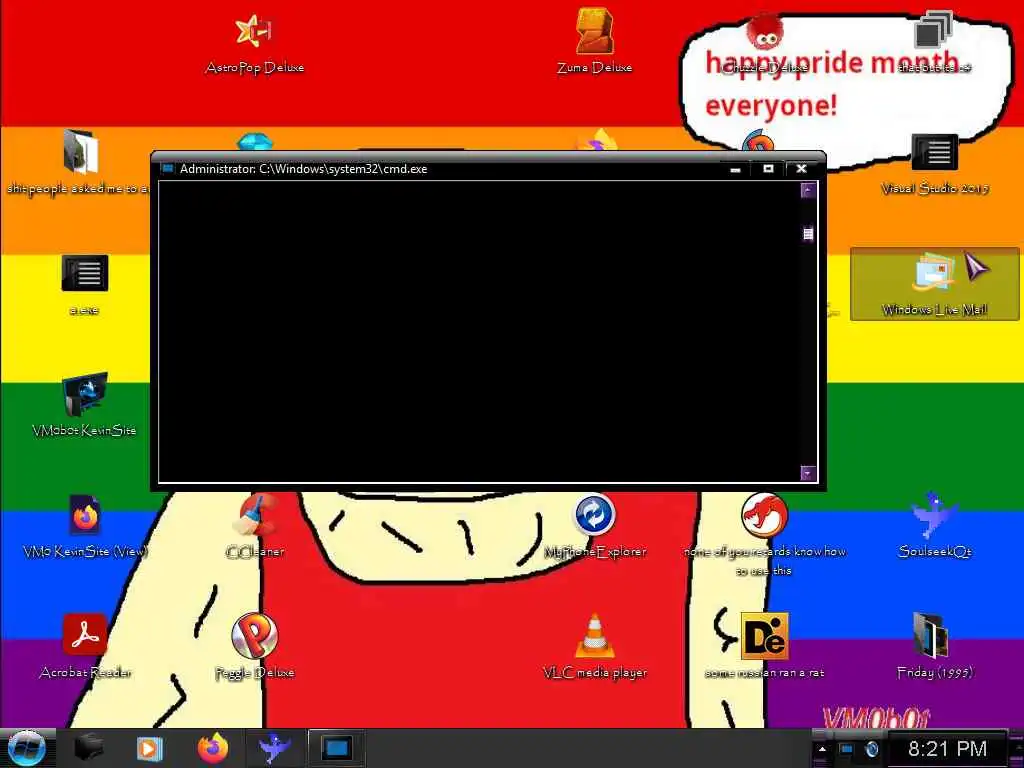
Task: Click the cmd.exe window title text
Action: (304, 168)
